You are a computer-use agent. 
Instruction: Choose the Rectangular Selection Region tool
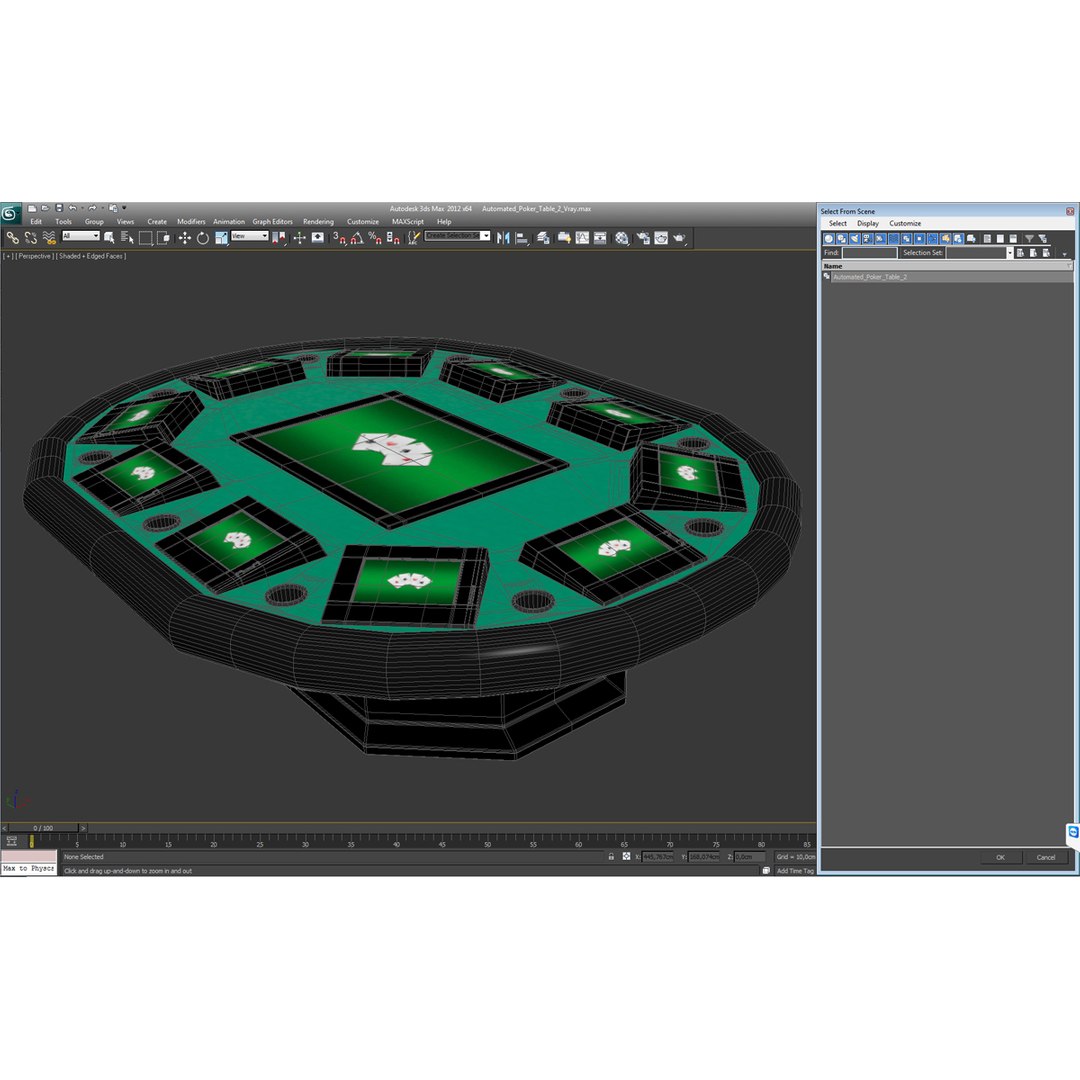pos(145,238)
